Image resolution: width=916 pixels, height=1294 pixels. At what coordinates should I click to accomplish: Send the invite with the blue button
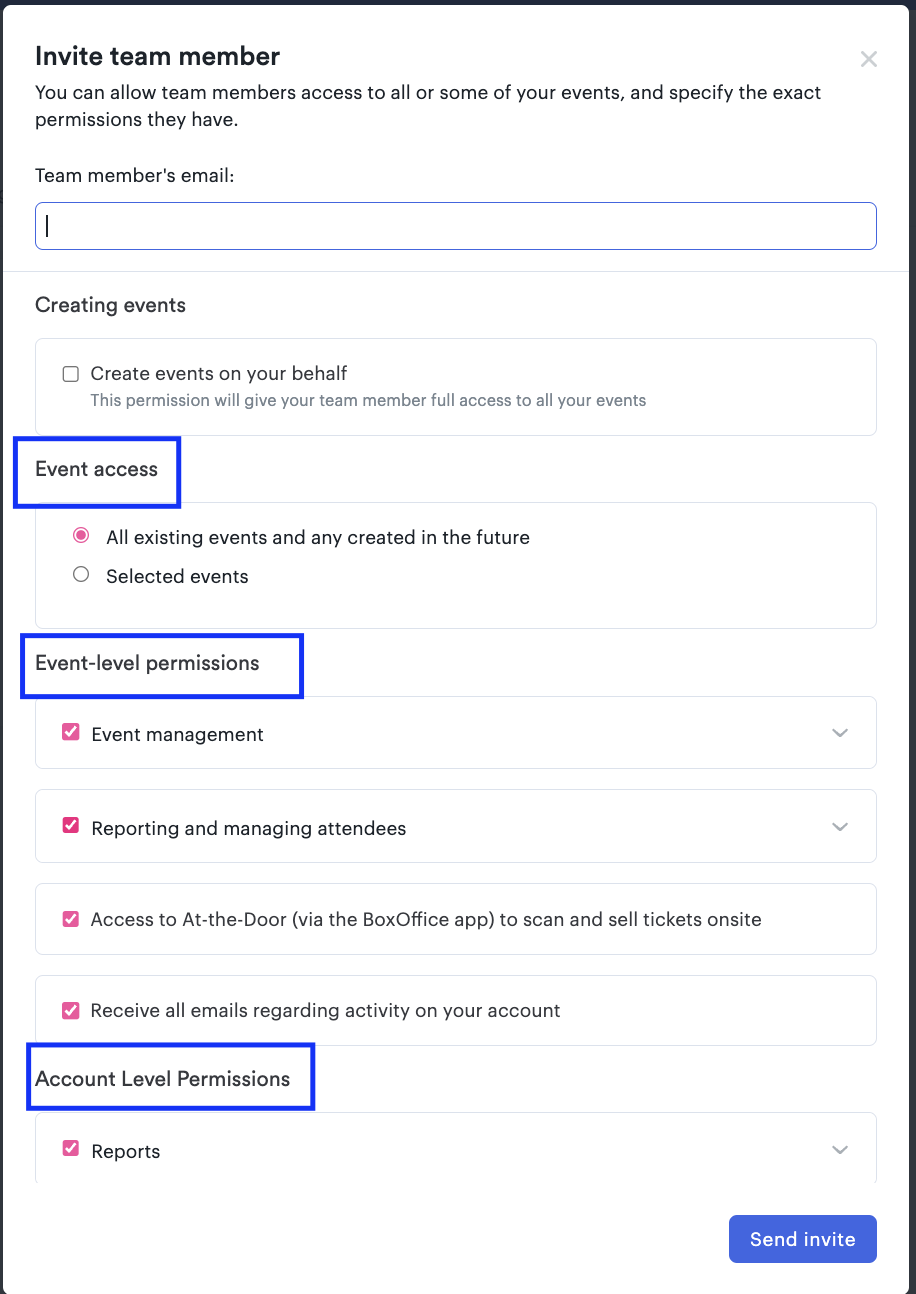pos(803,1239)
